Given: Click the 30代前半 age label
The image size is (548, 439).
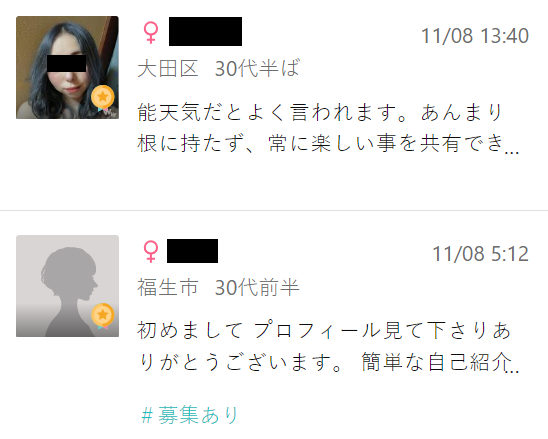Looking at the screenshot, I should tap(257, 287).
